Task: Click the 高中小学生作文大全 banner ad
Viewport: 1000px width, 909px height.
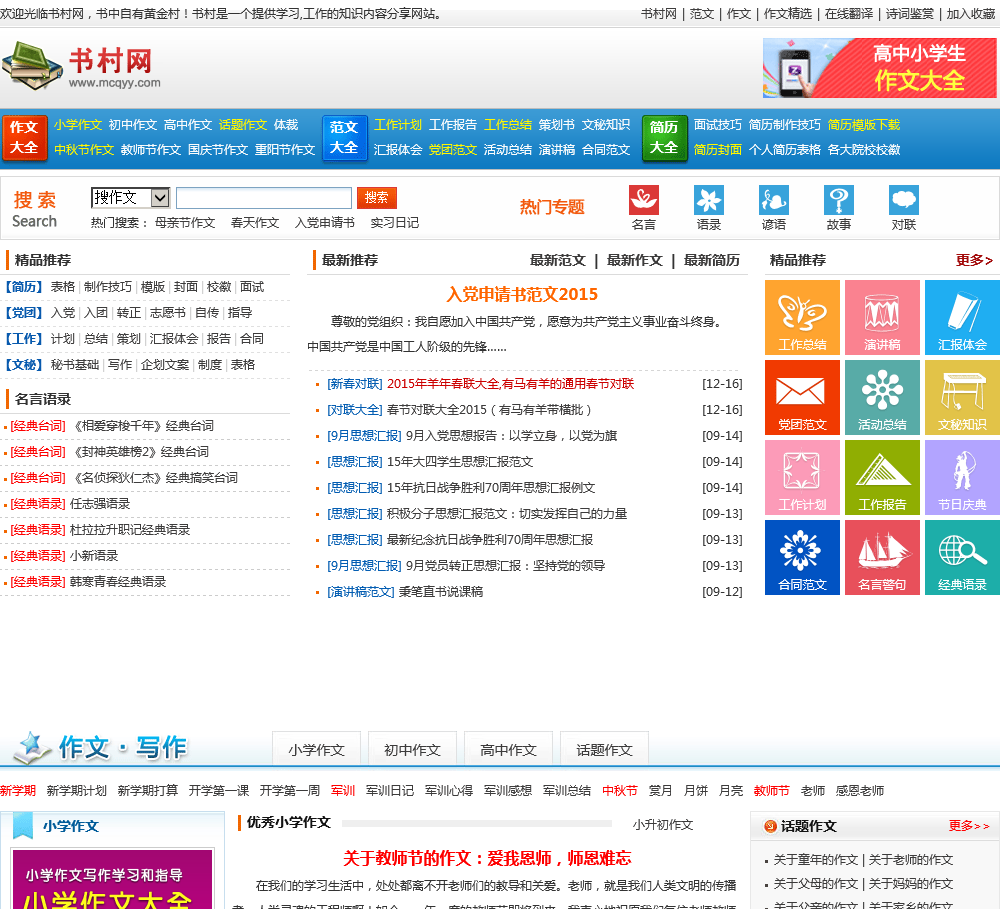Action: tap(879, 68)
